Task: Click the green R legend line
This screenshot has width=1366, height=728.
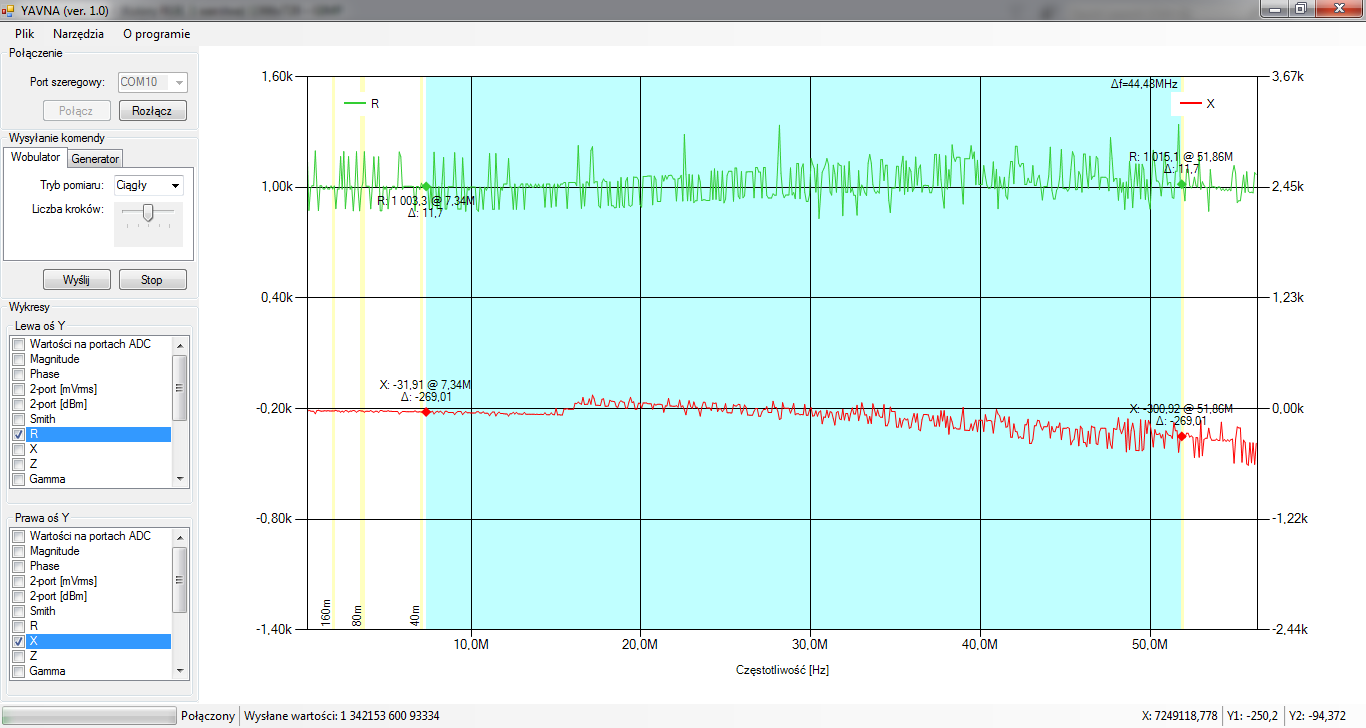Action: pos(355,103)
